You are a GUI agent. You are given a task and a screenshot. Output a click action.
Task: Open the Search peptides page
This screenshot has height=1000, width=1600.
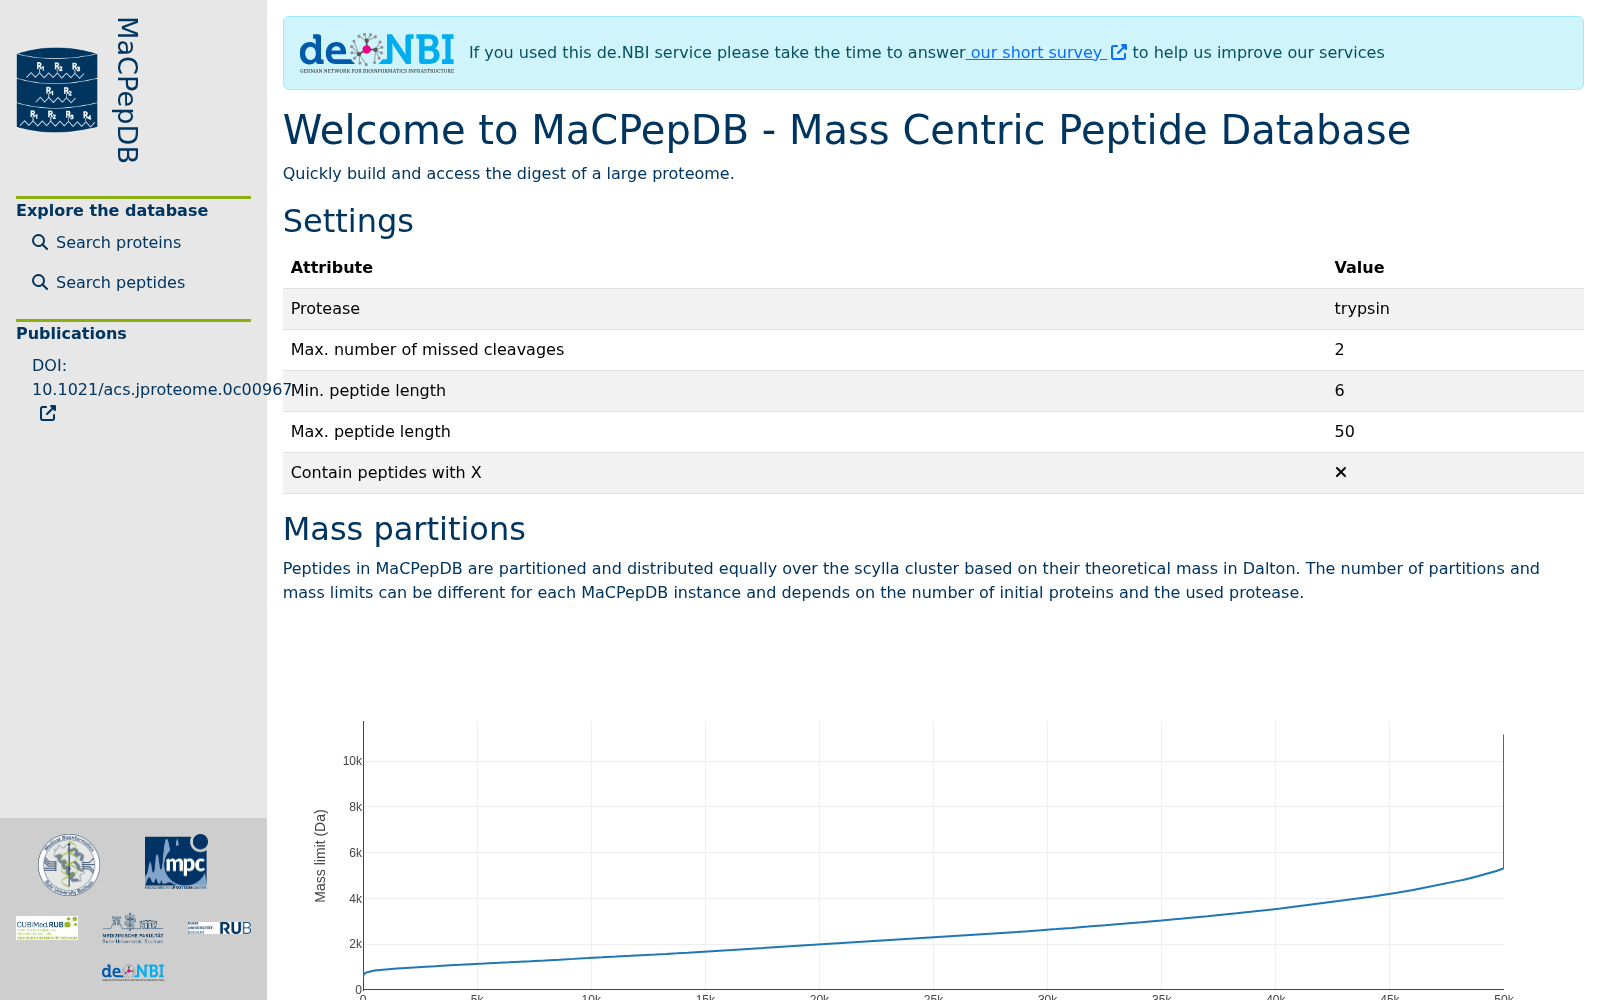120,282
